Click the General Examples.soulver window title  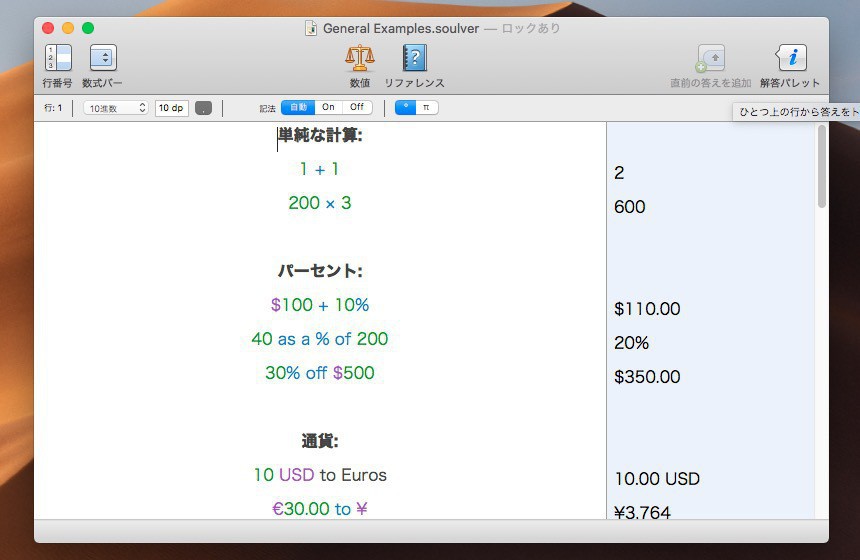pyautogui.click(x=401, y=29)
